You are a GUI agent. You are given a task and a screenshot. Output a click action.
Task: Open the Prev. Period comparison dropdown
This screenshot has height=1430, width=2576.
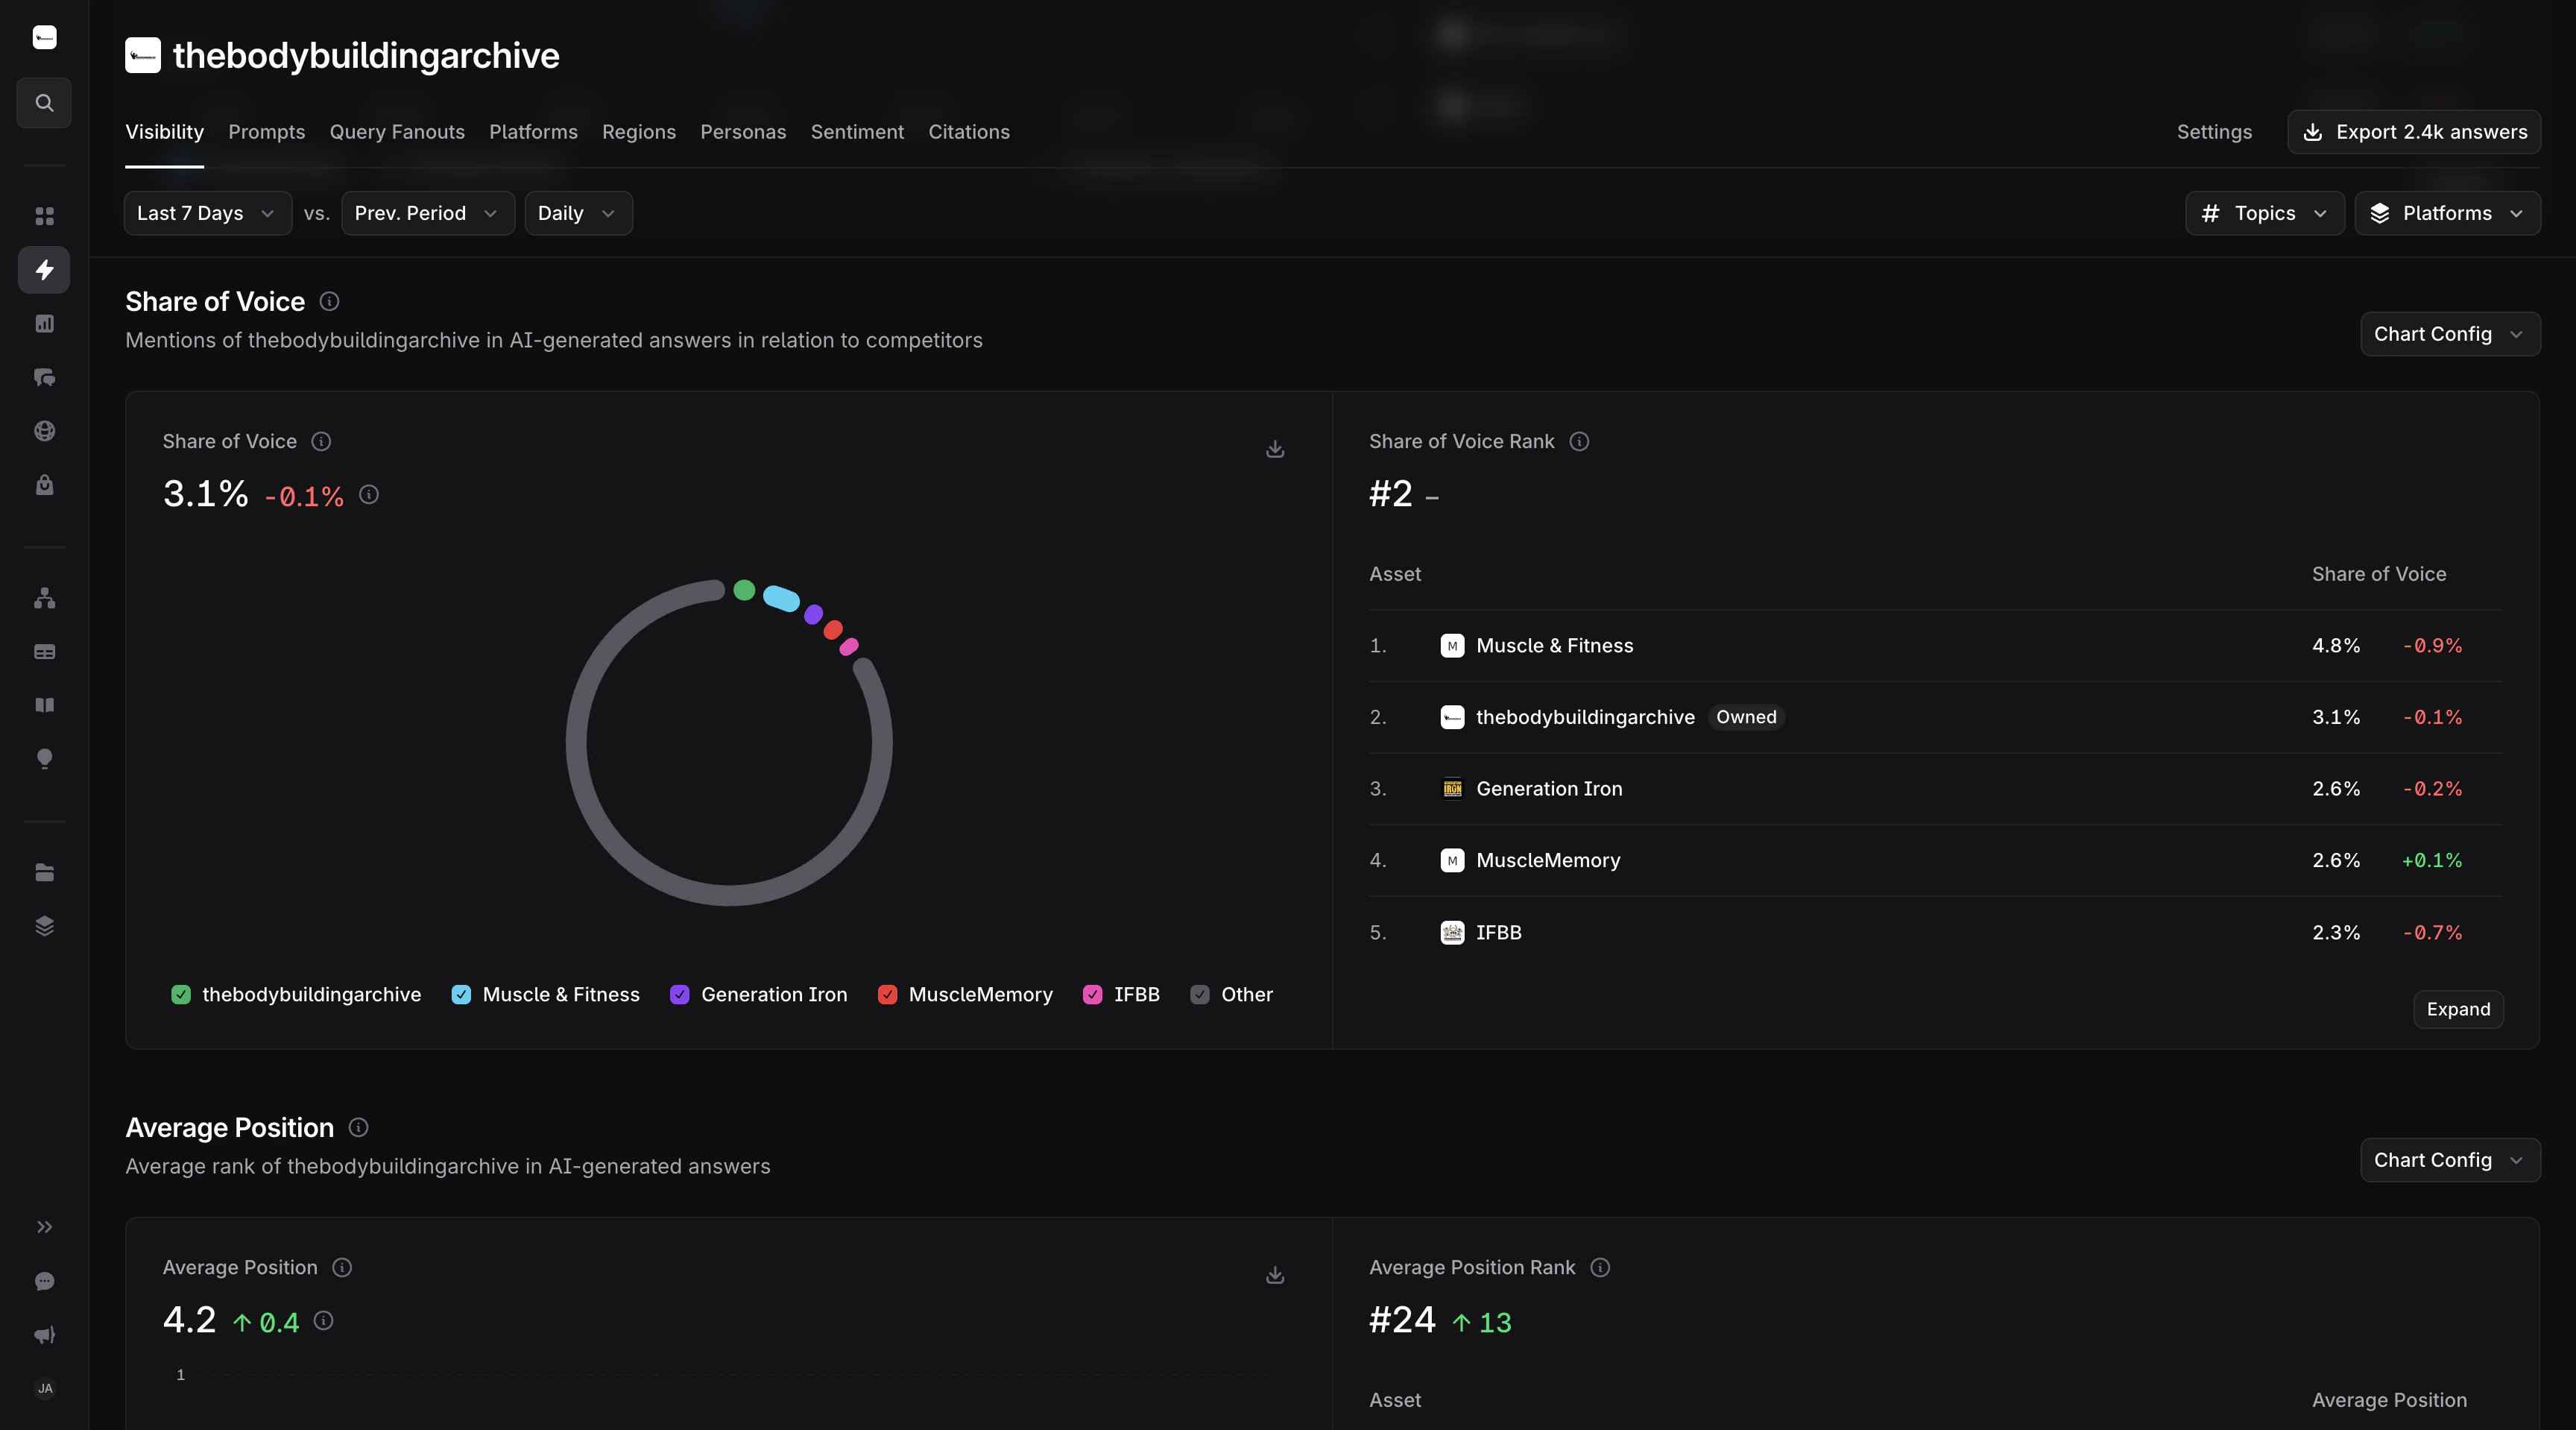click(428, 213)
